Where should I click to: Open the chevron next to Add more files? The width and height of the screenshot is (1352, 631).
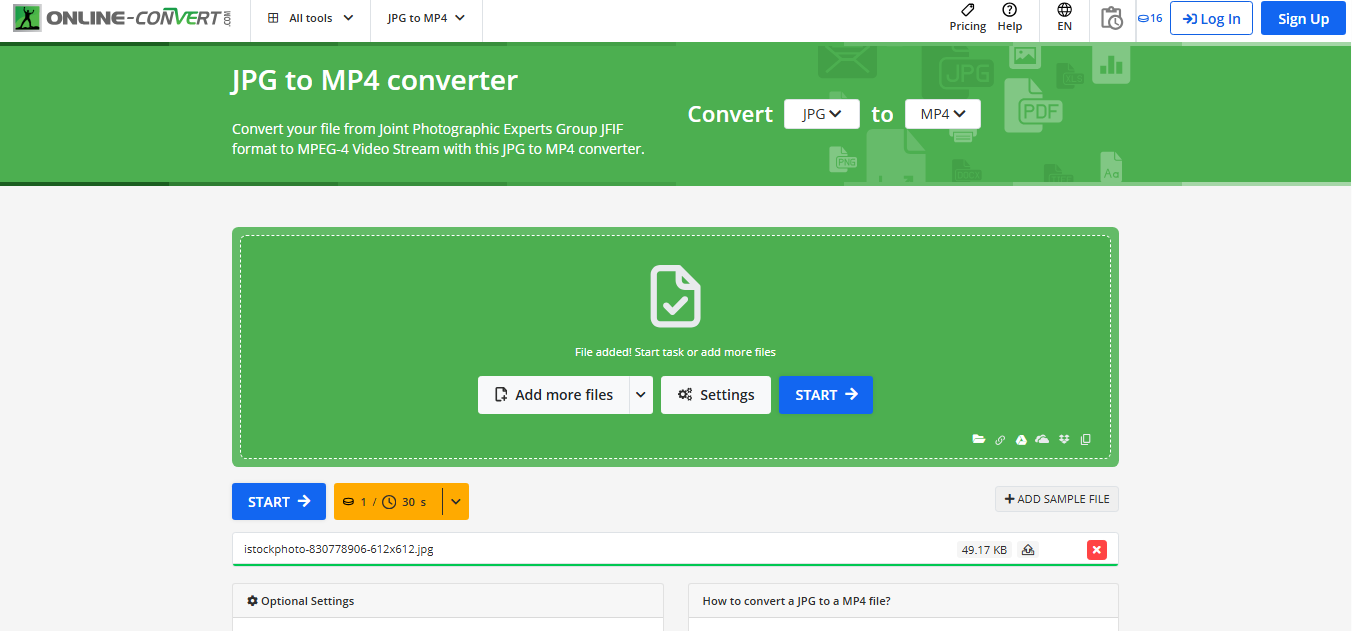(642, 394)
